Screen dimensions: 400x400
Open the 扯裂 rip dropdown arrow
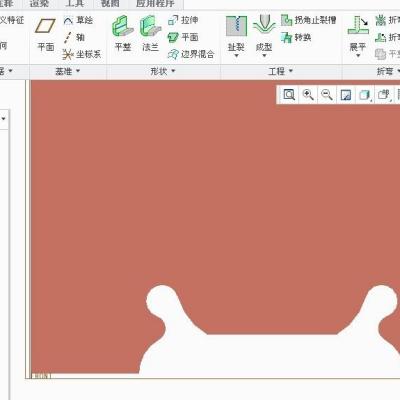[x=236, y=56]
